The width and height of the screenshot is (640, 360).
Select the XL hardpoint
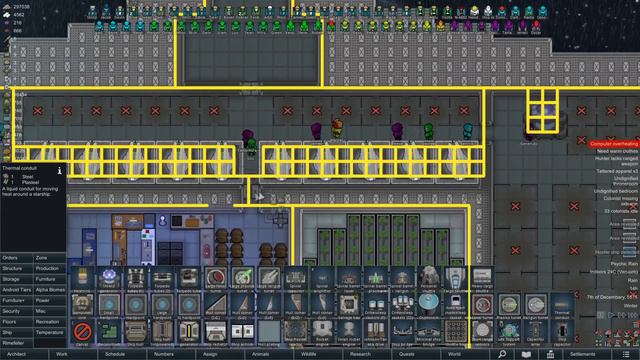(x=189, y=306)
